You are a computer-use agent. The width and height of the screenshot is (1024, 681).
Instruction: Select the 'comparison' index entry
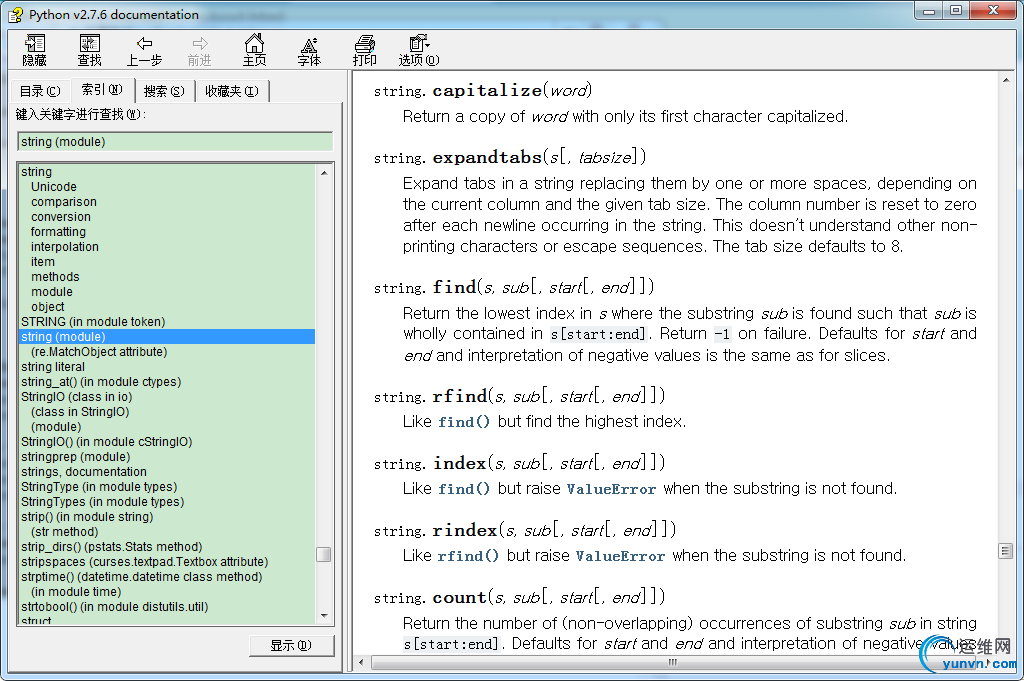(63, 202)
